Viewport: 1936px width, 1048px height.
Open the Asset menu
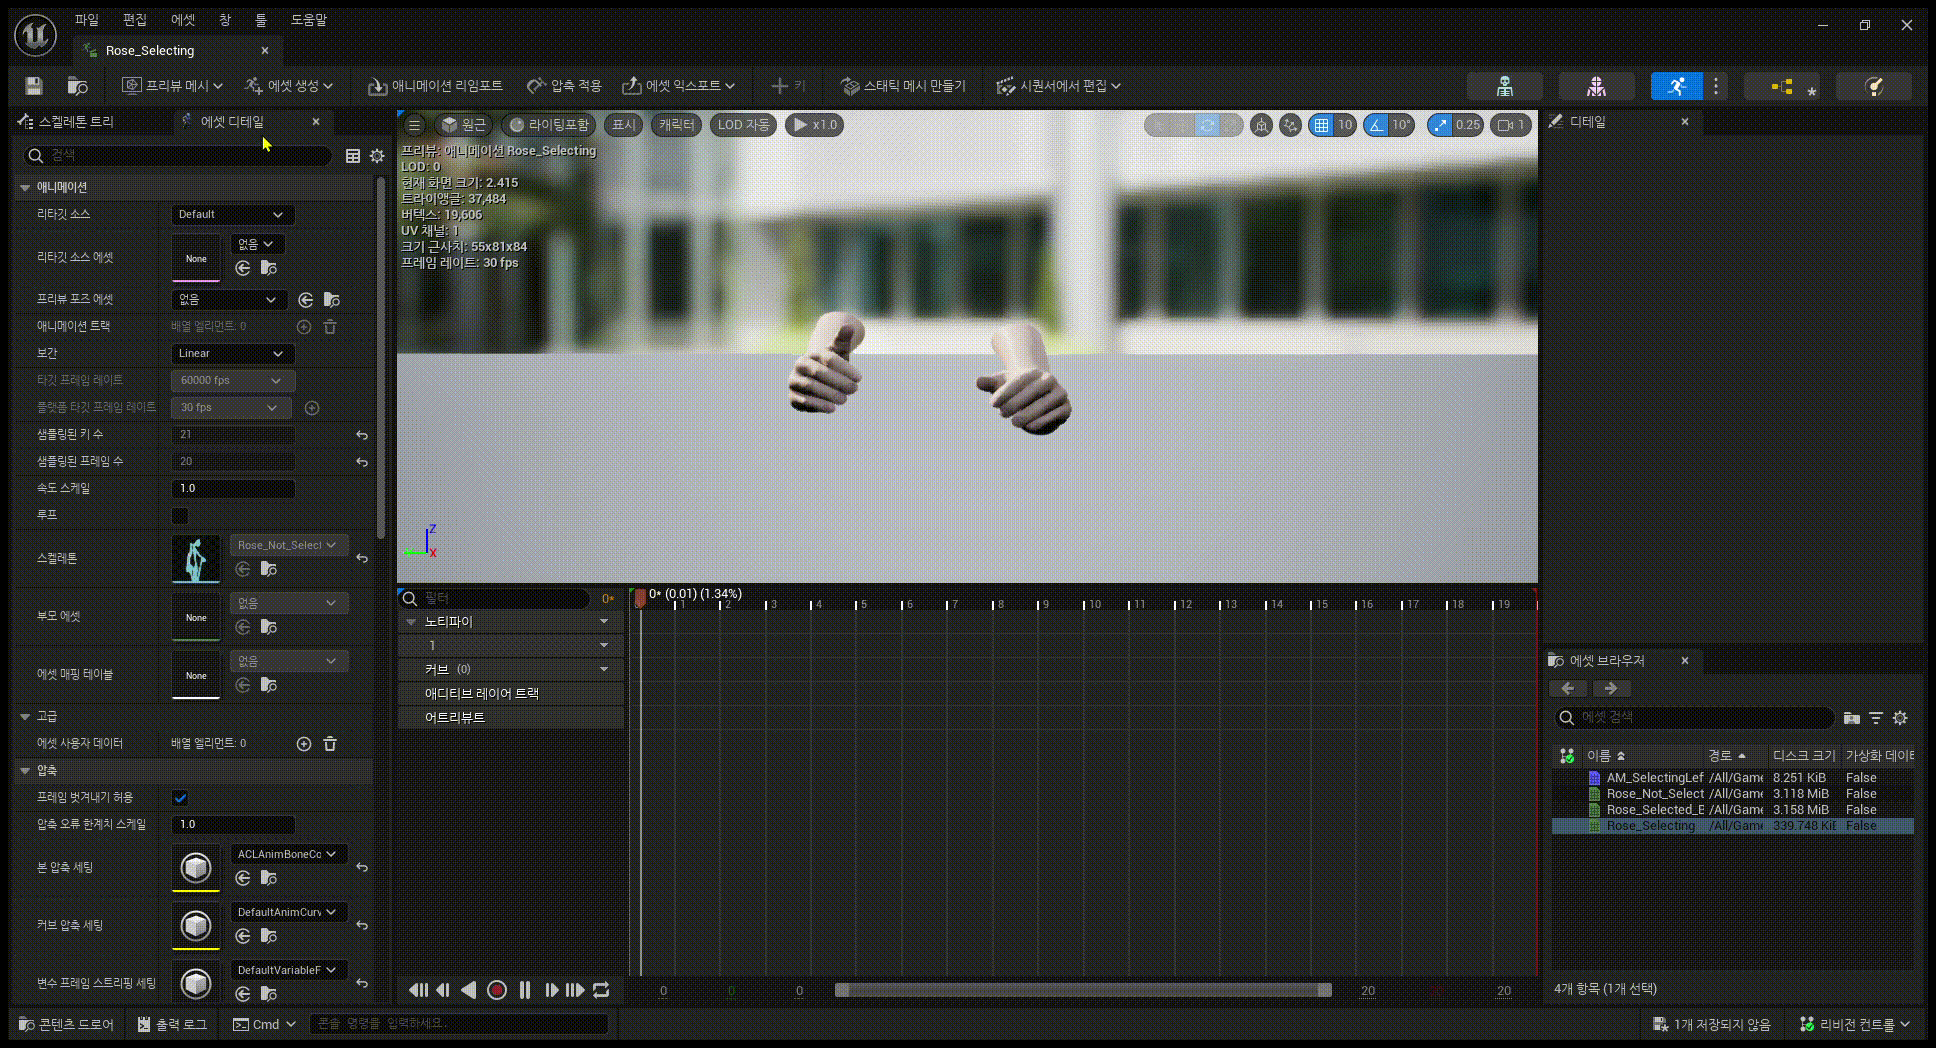pyautogui.click(x=183, y=20)
